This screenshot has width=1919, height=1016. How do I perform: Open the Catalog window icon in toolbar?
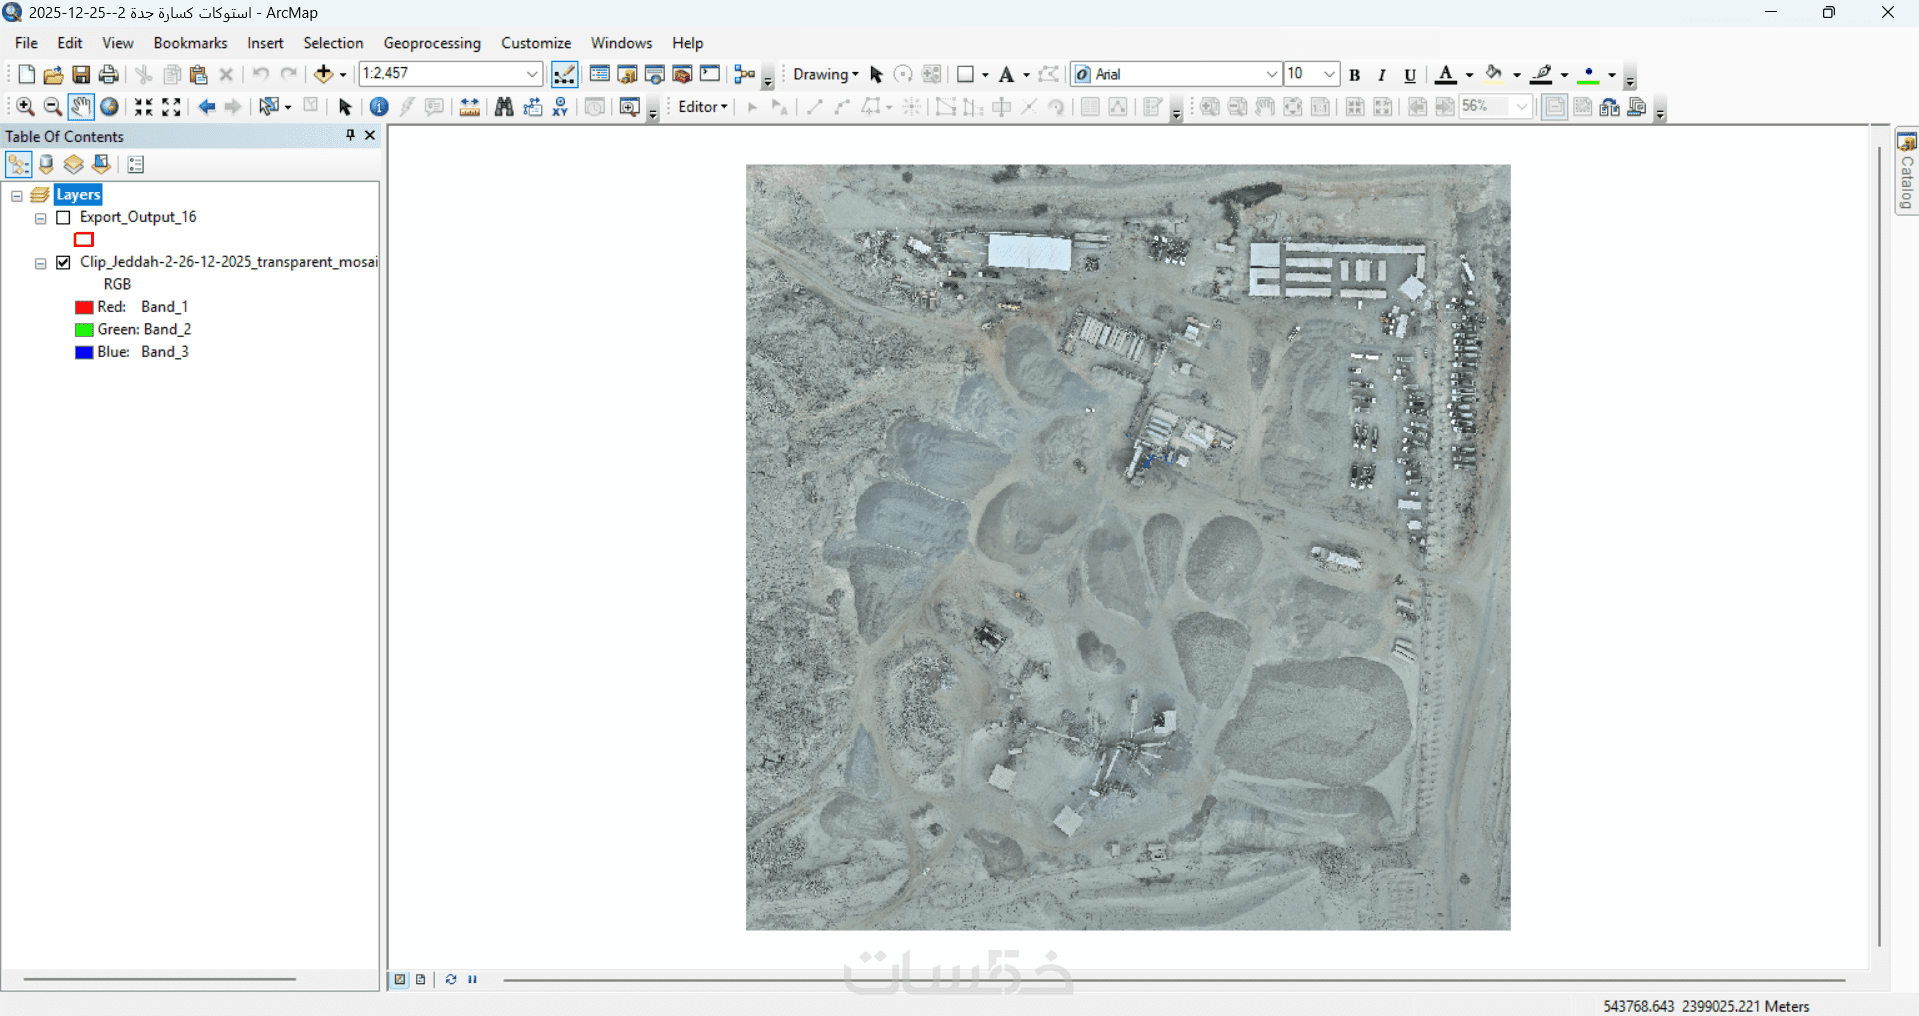coord(627,74)
